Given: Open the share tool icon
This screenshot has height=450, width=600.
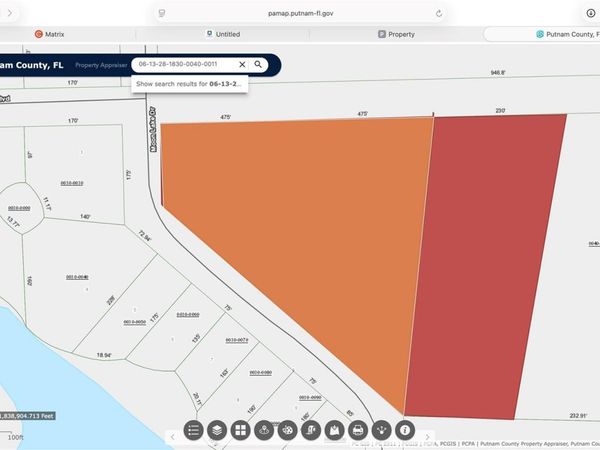Looking at the screenshot, I should [x=381, y=430].
